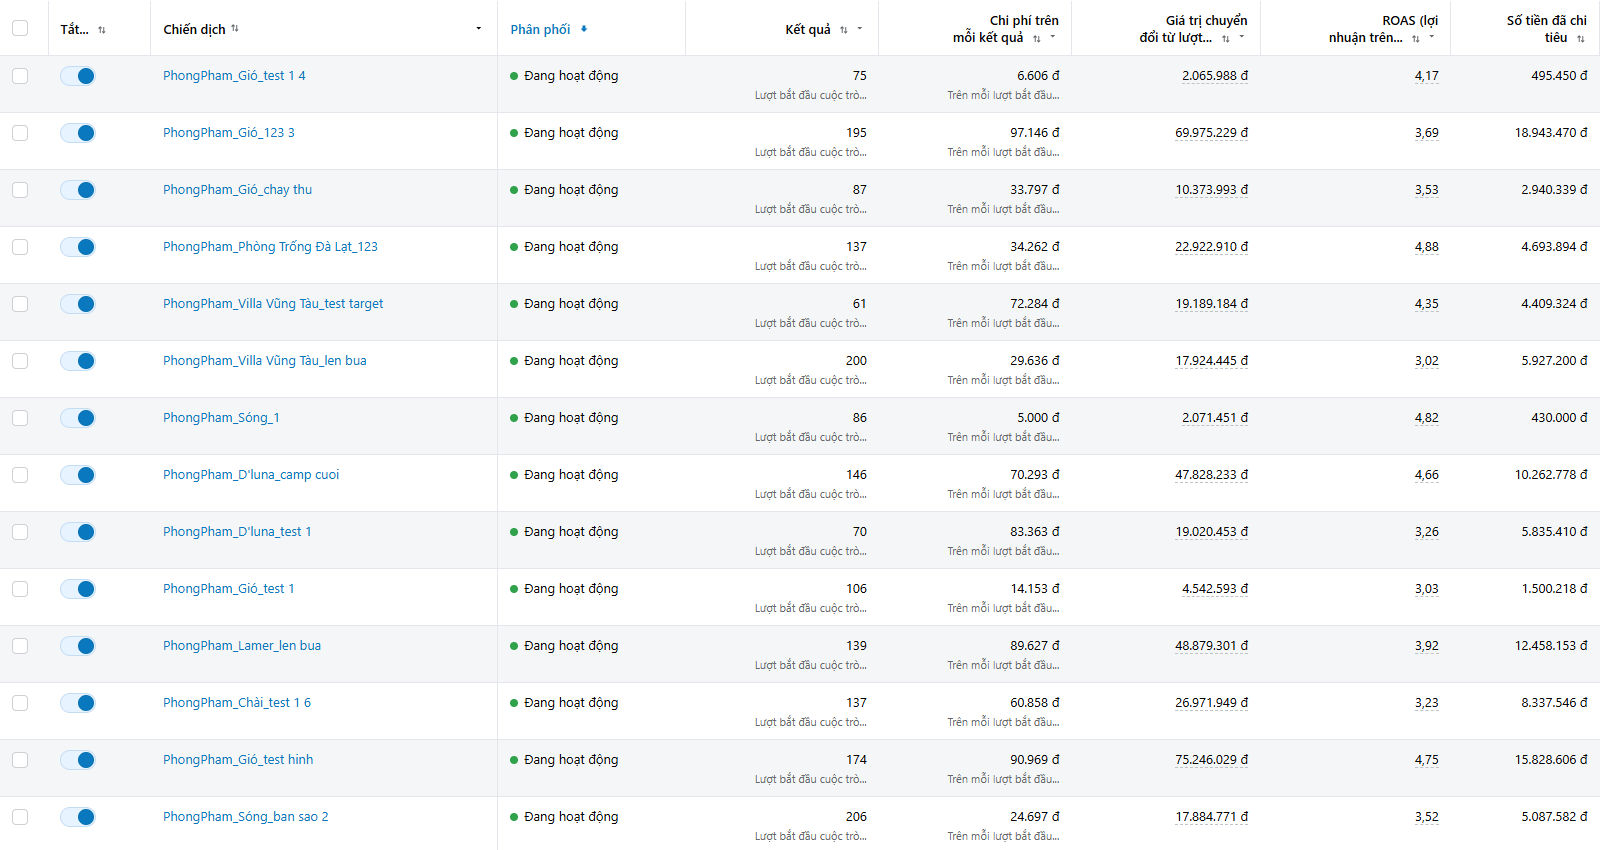Click sort icon next to Kết quả
The width and height of the screenshot is (1600, 850).
pos(844,30)
